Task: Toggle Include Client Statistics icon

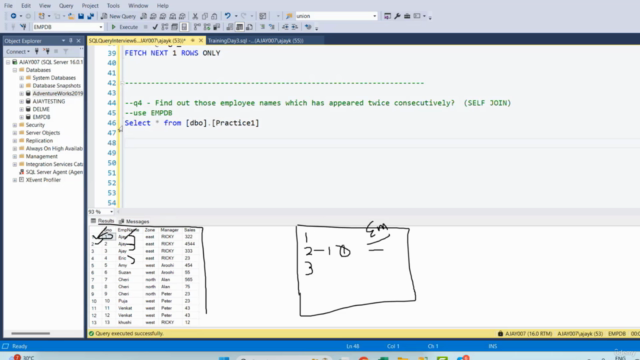Action: coord(217,27)
